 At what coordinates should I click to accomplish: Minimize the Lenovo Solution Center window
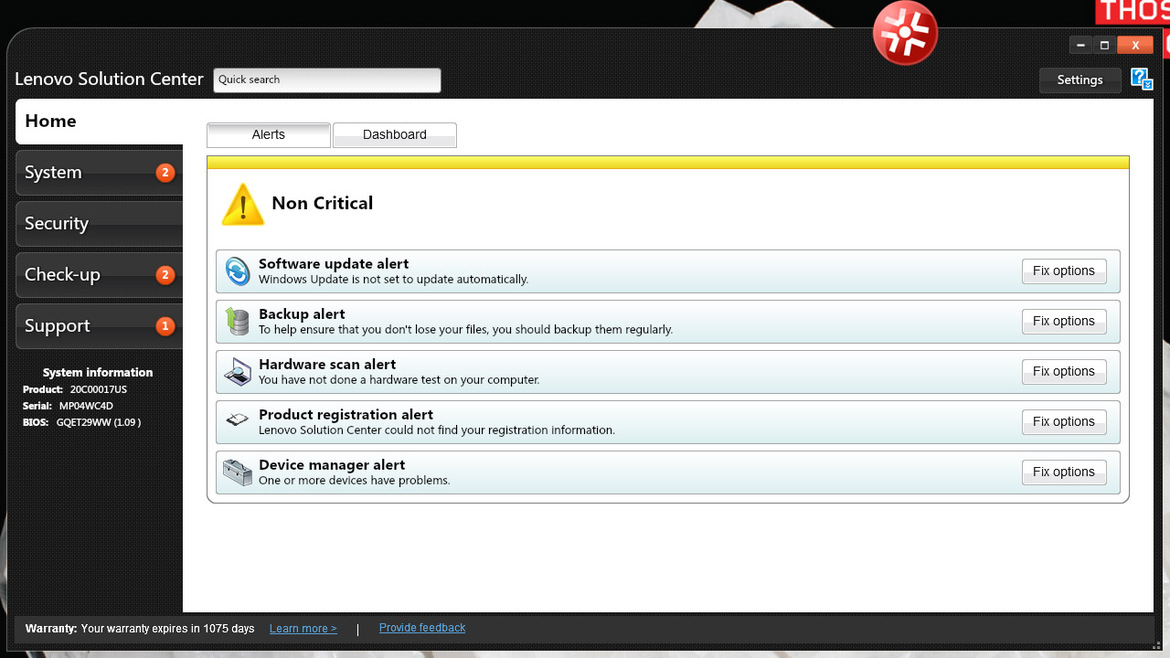tap(1080, 46)
